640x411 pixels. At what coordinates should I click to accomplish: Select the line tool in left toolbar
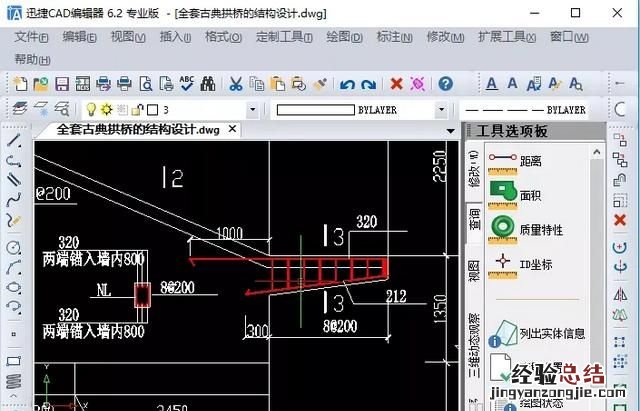tap(13, 140)
